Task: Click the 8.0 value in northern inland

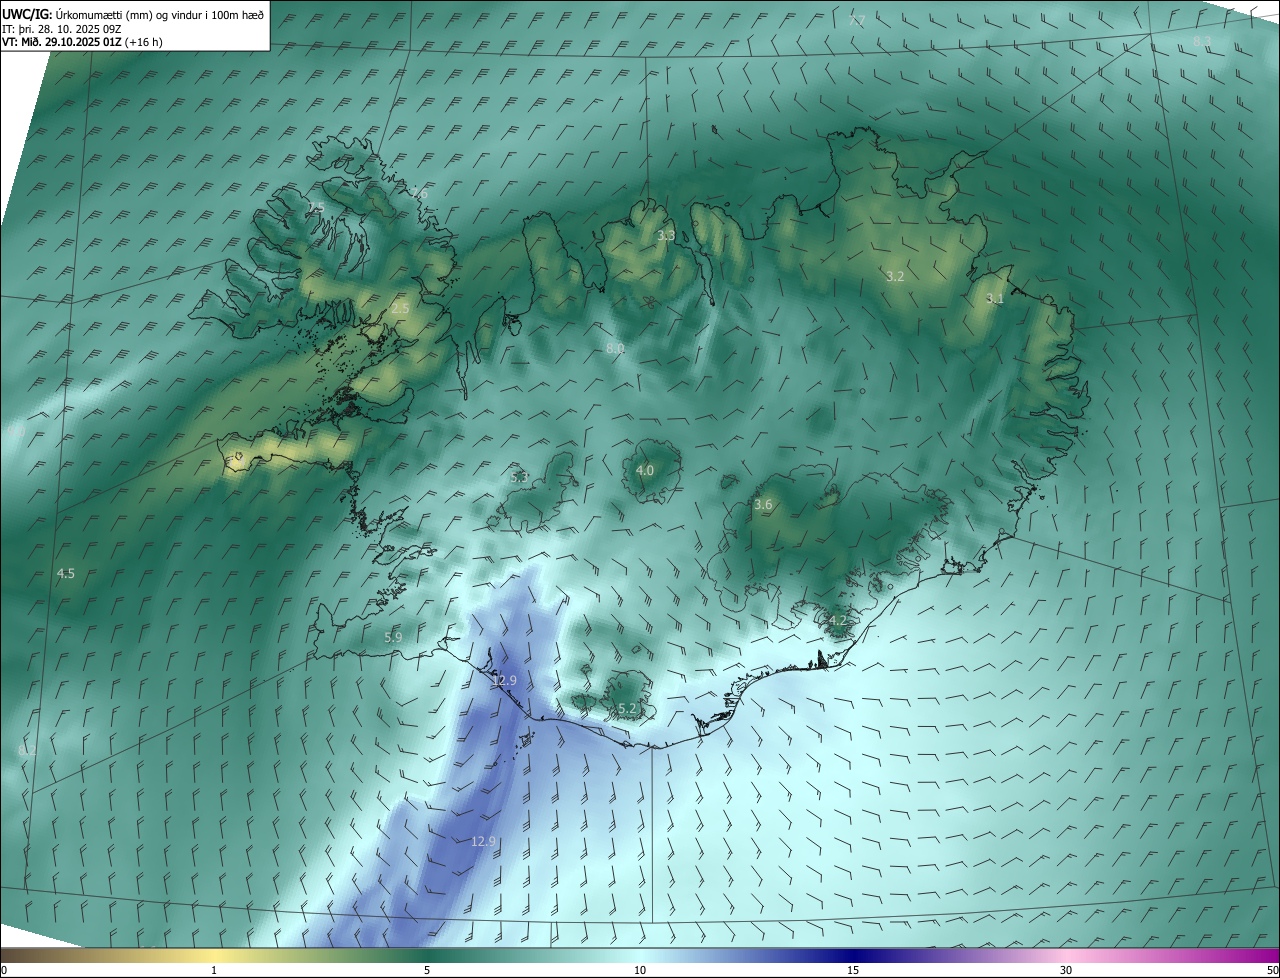Action: pyautogui.click(x=615, y=348)
